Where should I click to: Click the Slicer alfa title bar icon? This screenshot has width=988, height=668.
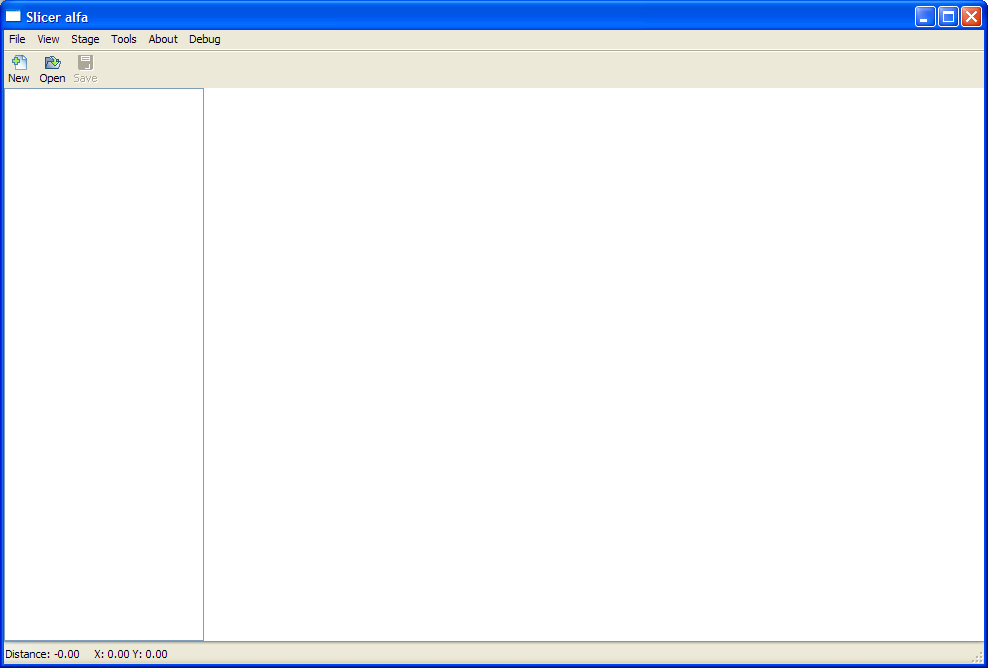click(13, 16)
